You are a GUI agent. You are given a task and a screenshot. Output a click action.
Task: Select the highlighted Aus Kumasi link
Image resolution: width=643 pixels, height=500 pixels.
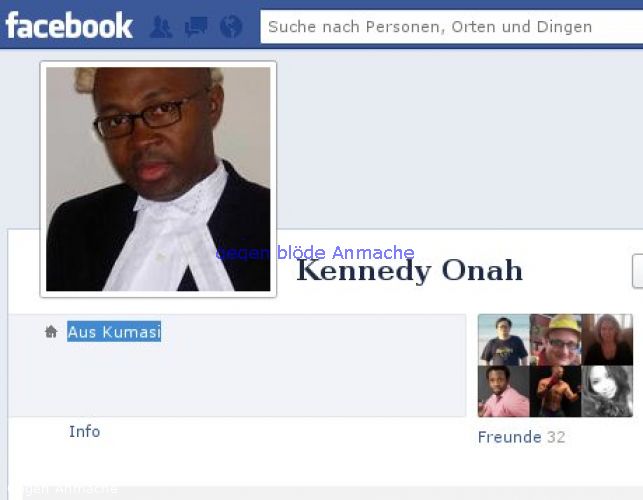pyautogui.click(x=114, y=331)
